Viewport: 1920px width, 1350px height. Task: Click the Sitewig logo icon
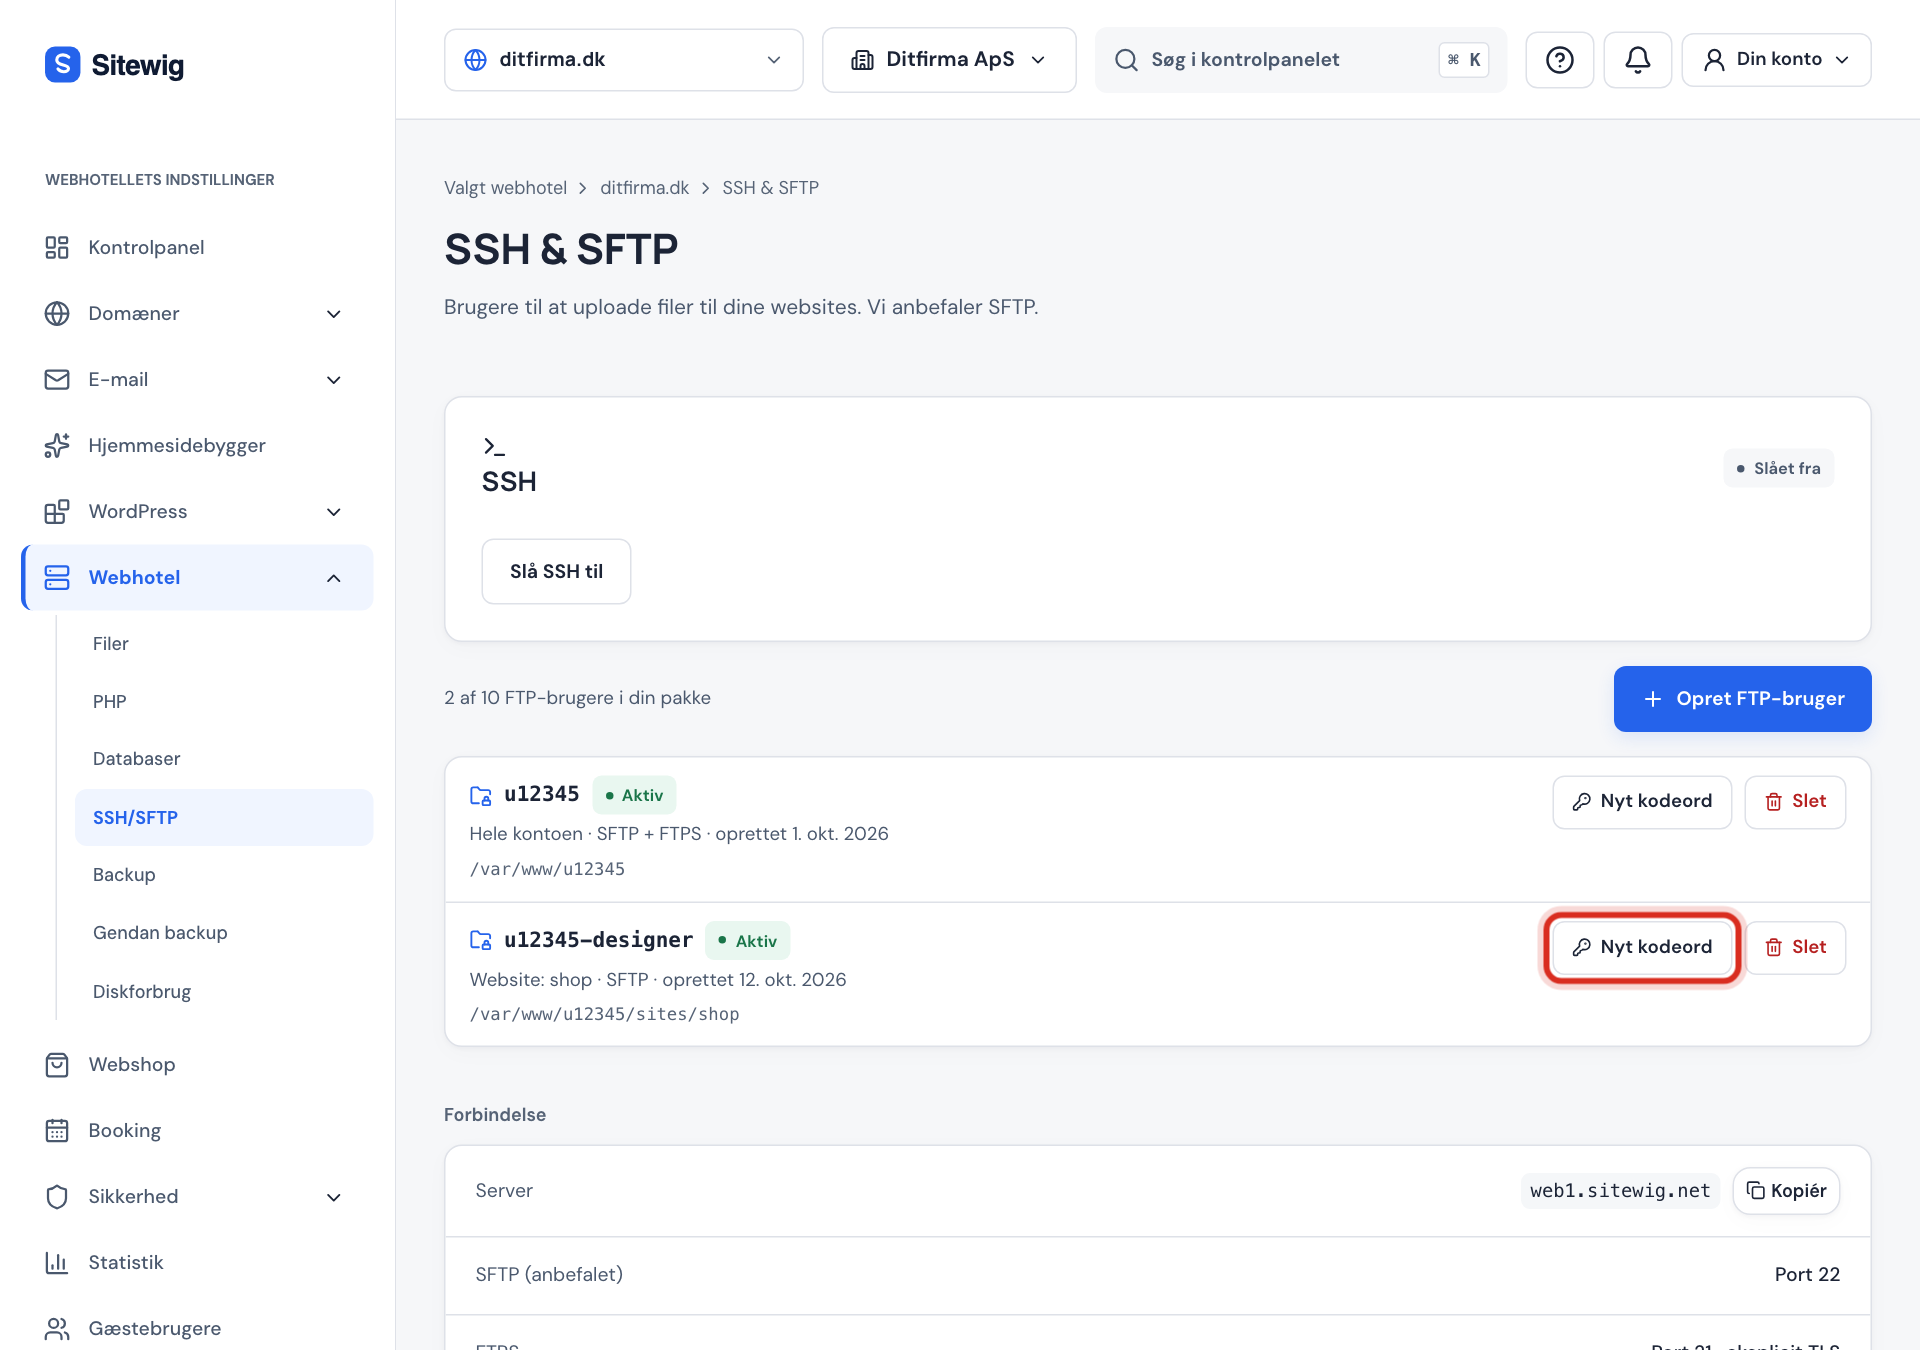coord(62,65)
